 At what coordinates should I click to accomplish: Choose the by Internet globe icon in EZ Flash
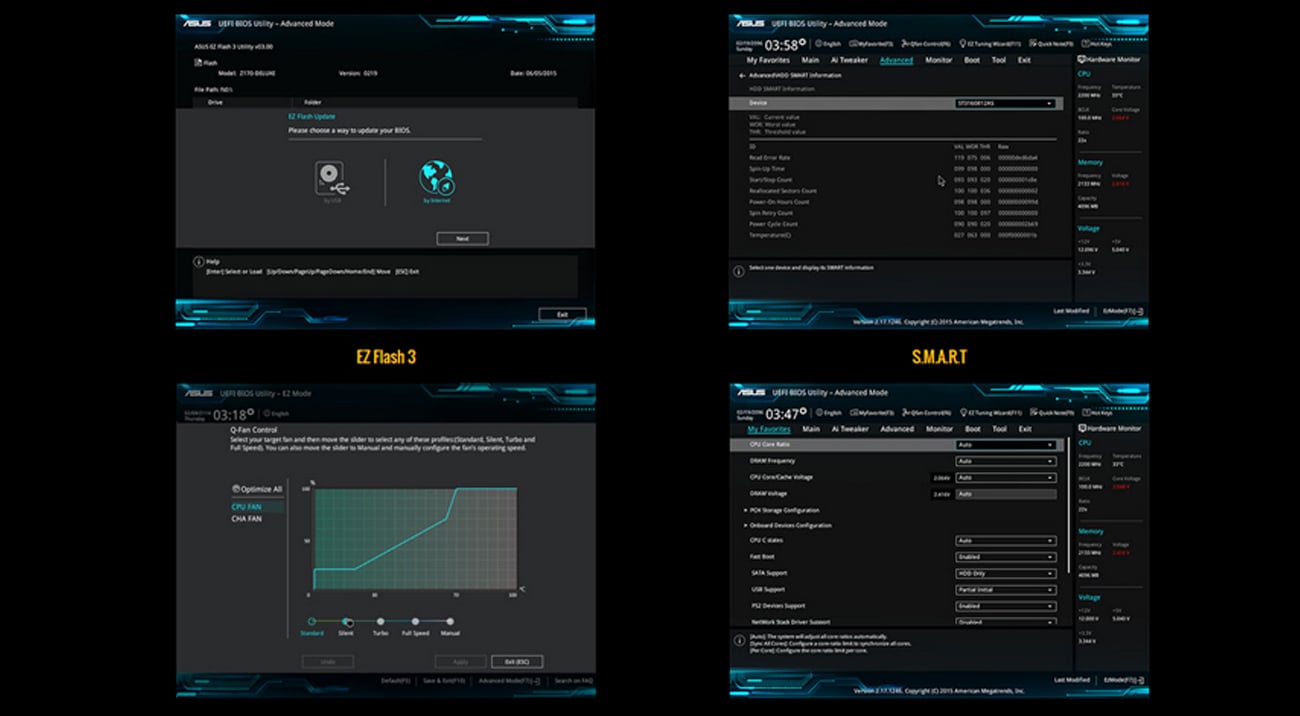point(437,178)
